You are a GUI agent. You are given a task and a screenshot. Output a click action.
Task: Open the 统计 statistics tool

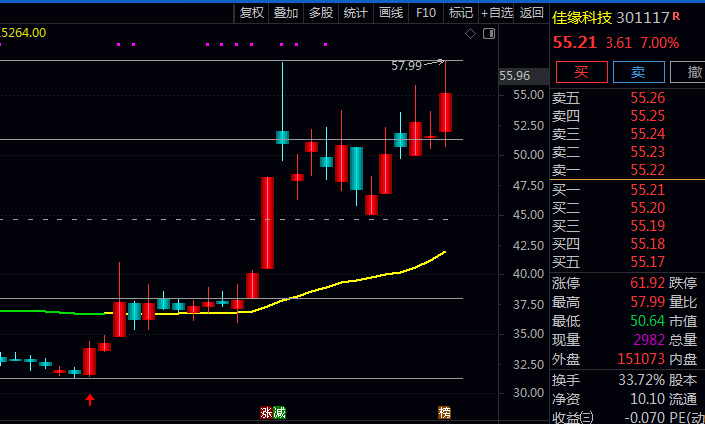[356, 13]
